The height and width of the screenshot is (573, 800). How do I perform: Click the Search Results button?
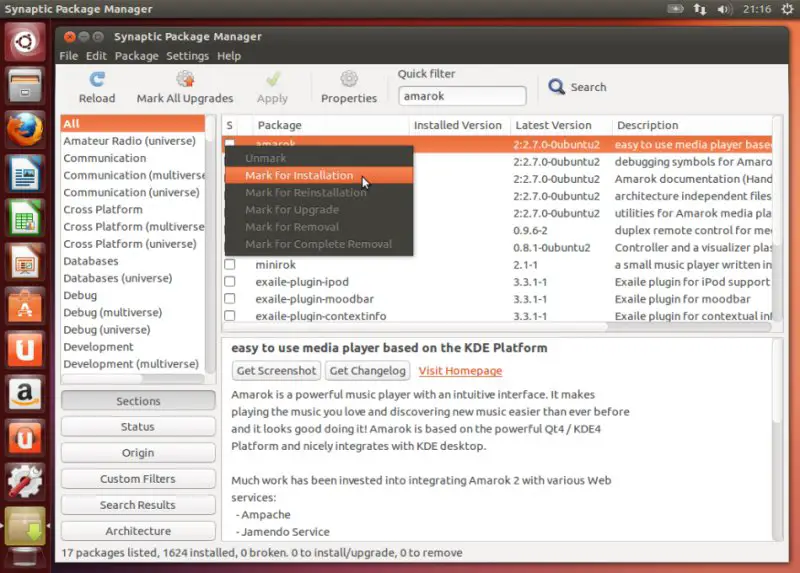[x=138, y=505]
